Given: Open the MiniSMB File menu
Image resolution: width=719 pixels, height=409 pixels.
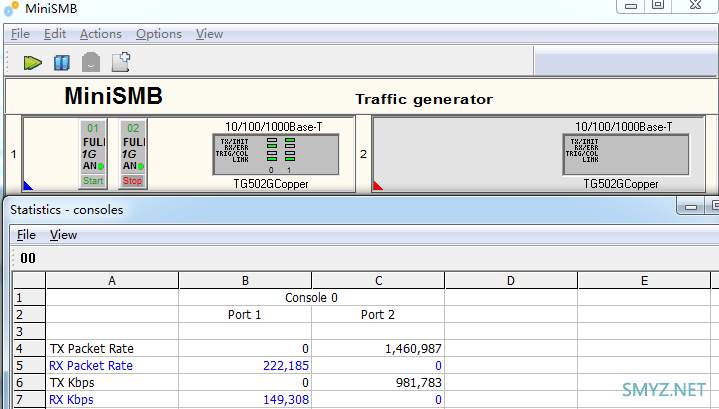Looking at the screenshot, I should coord(20,34).
